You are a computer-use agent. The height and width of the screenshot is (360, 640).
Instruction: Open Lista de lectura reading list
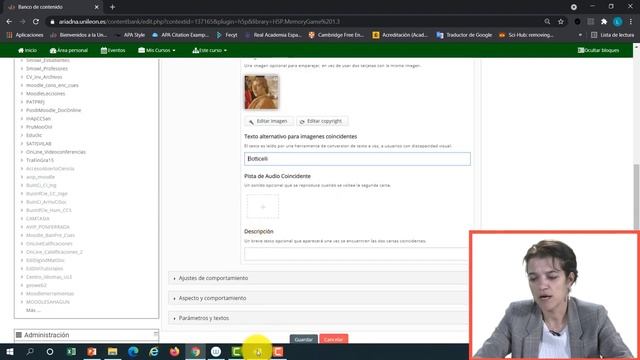(613, 35)
